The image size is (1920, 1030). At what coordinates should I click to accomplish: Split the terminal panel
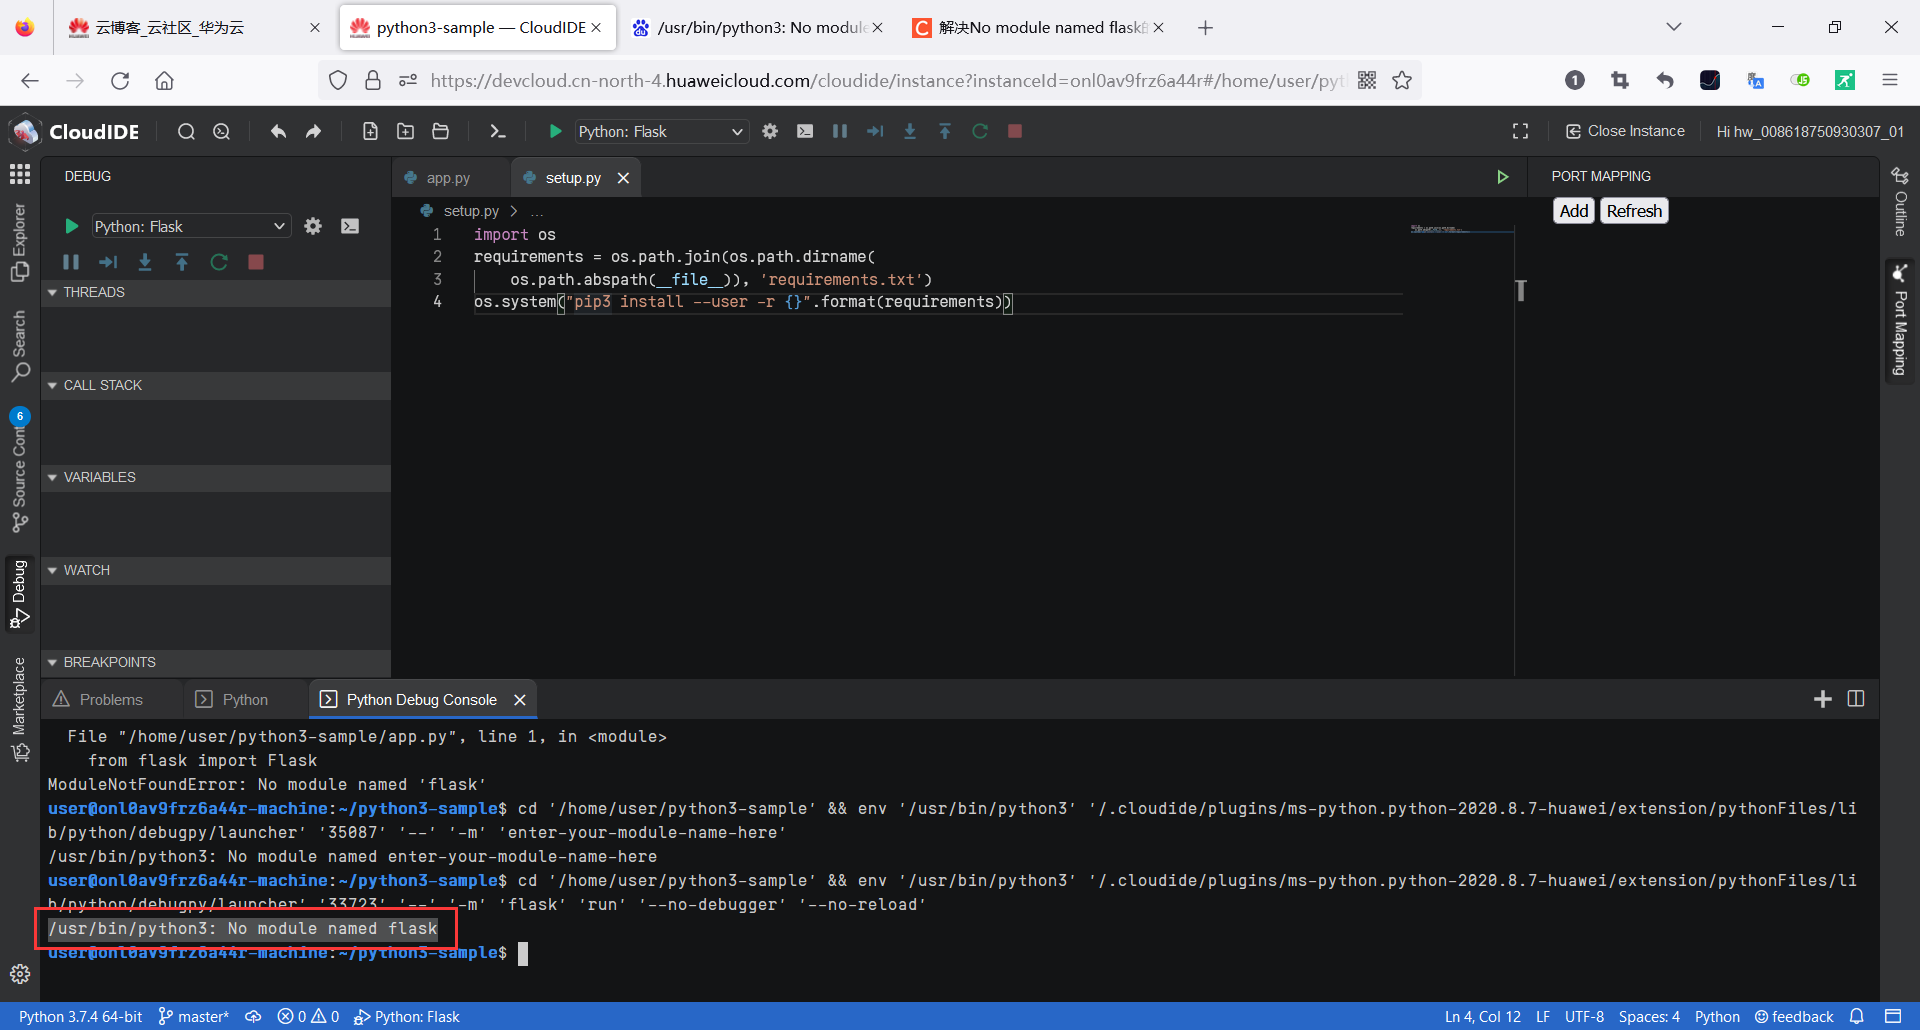click(x=1856, y=699)
